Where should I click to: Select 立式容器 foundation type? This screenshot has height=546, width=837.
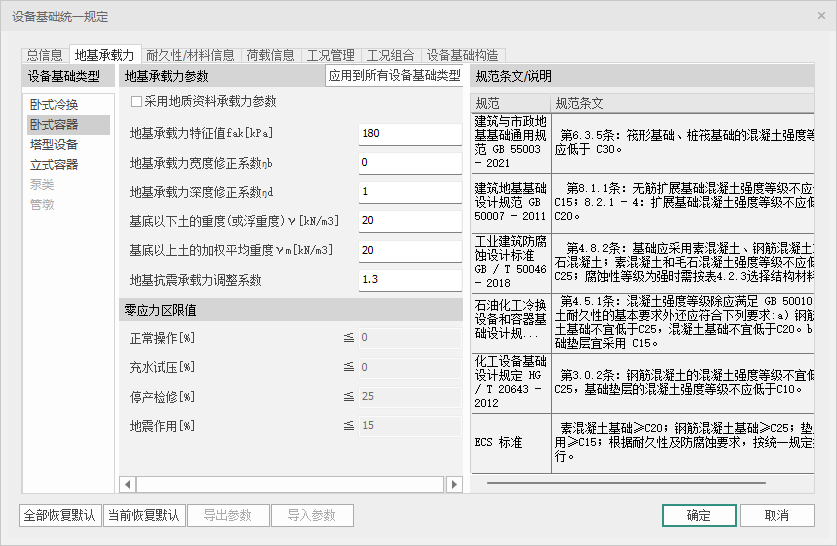54,165
